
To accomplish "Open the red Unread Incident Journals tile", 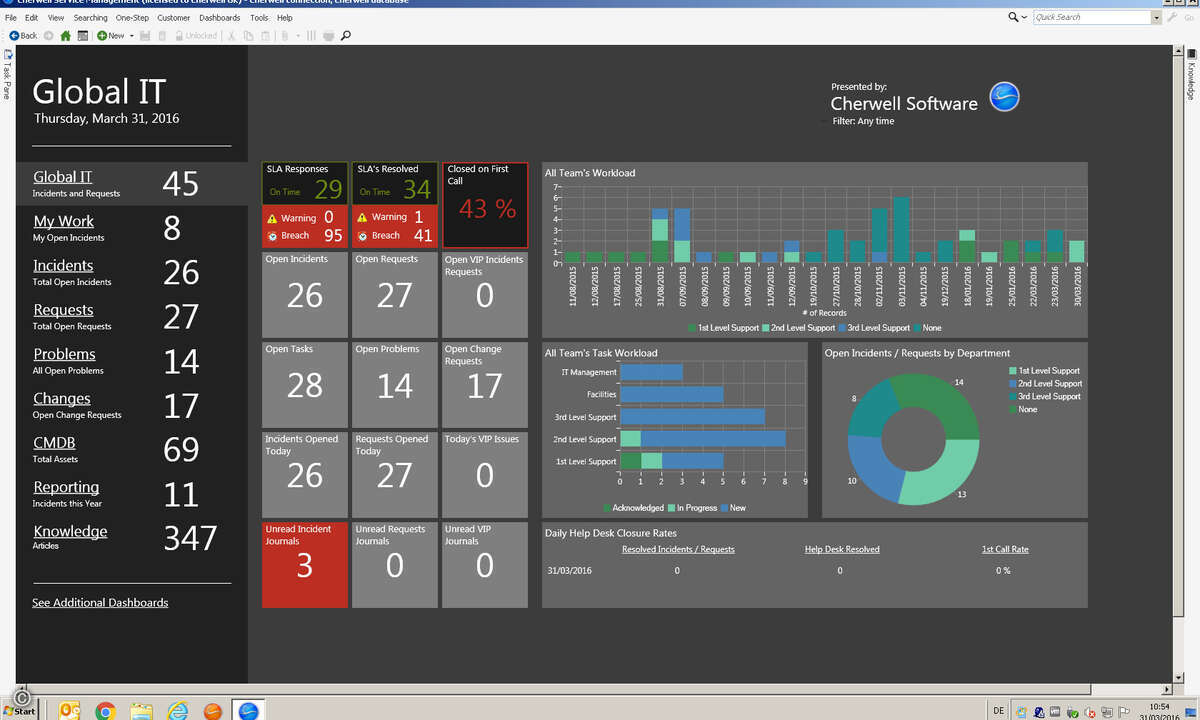I will (305, 565).
